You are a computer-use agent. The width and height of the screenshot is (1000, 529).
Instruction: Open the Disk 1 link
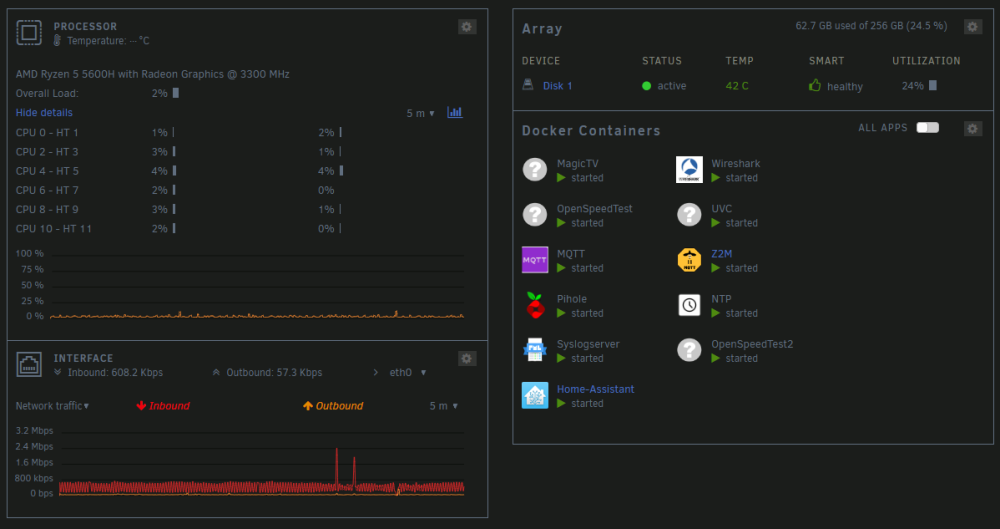click(557, 86)
